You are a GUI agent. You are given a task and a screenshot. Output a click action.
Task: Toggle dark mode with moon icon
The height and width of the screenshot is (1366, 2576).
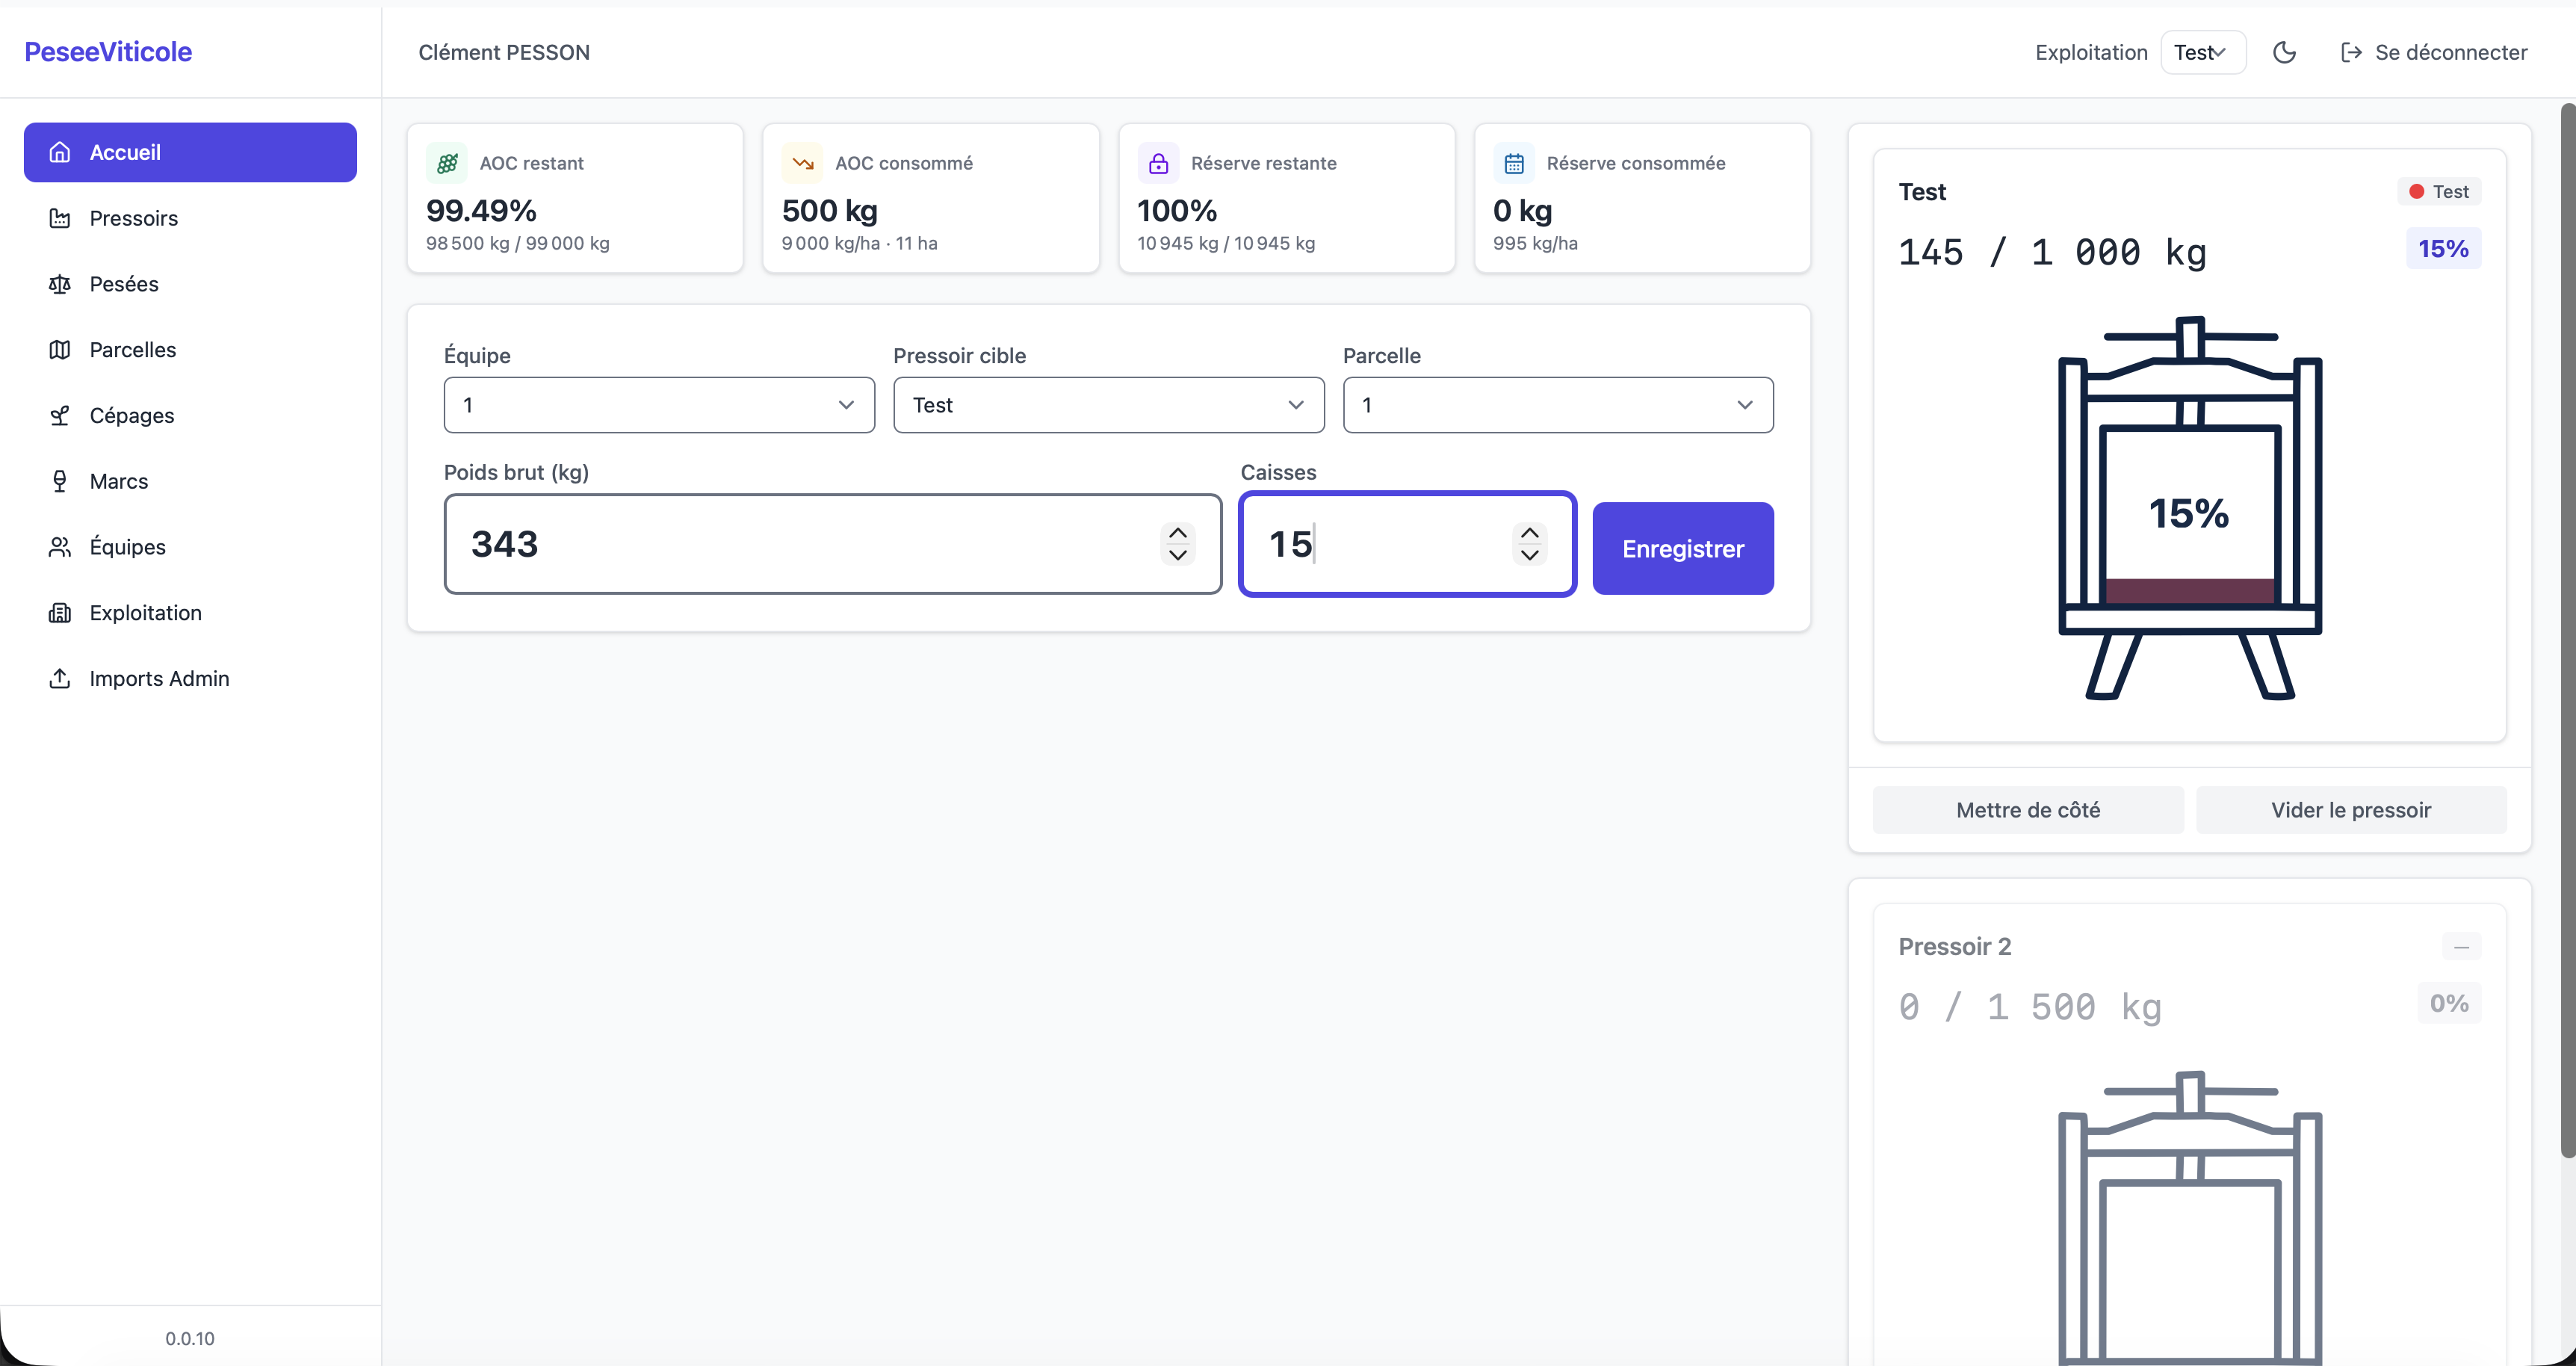[x=2284, y=52]
